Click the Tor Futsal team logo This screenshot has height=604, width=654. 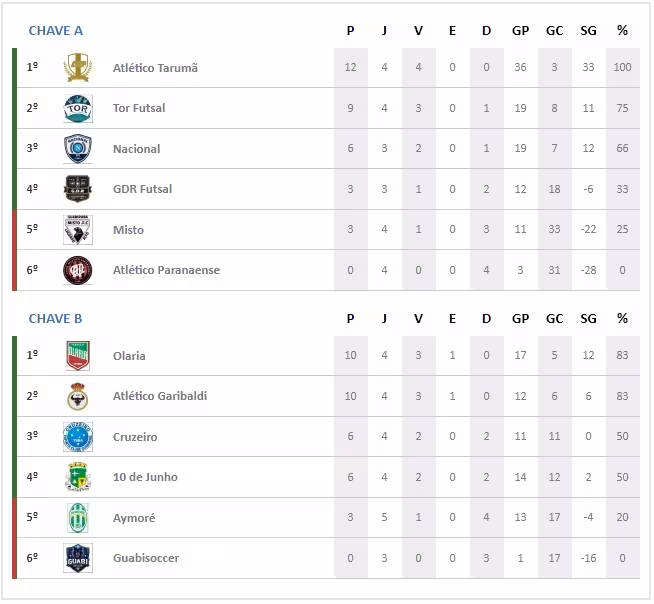[77, 108]
